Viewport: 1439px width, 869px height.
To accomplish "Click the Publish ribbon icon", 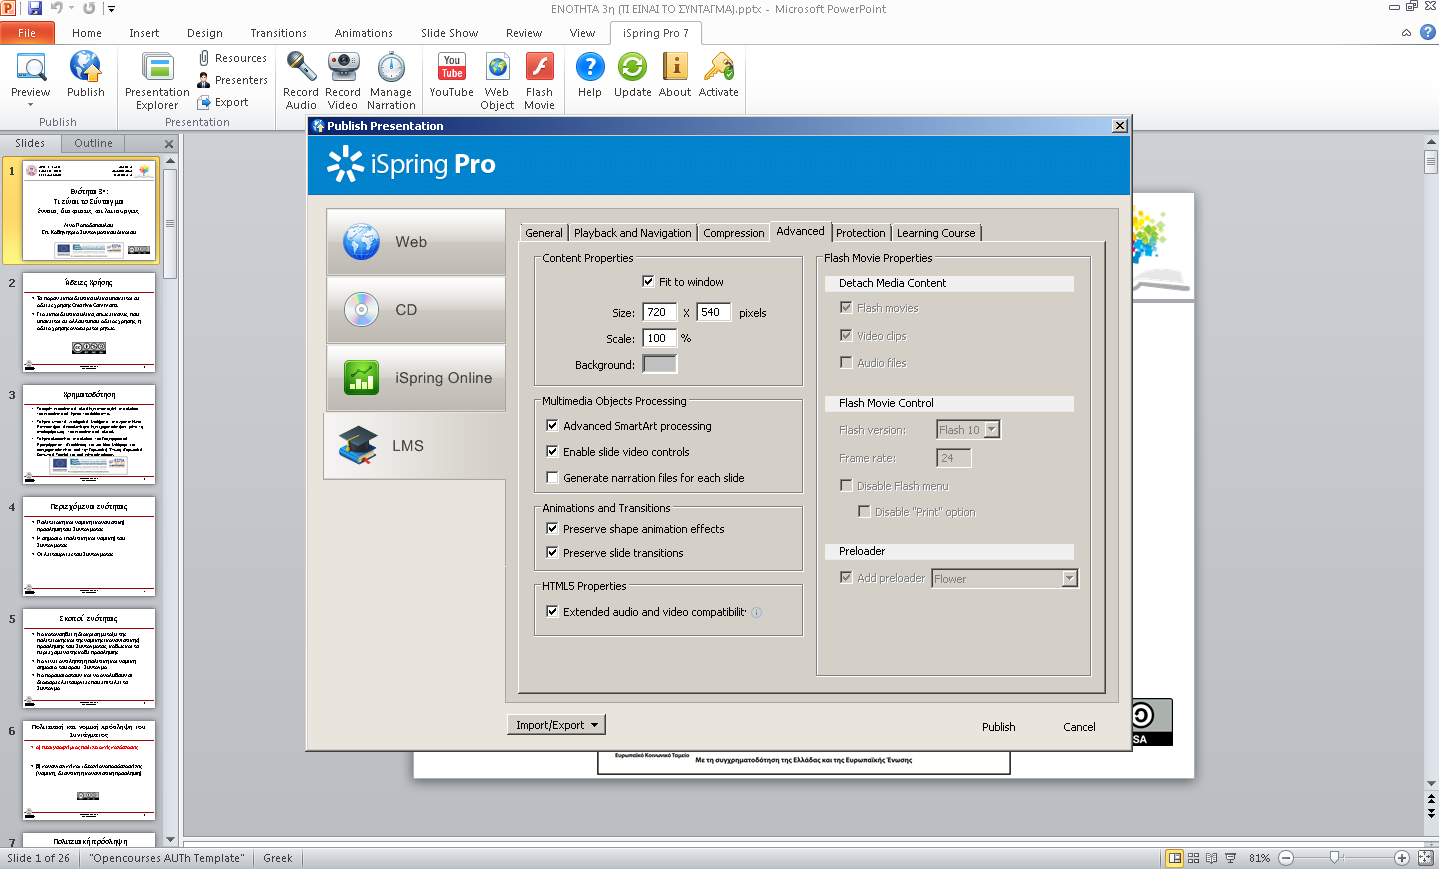I will tap(85, 75).
